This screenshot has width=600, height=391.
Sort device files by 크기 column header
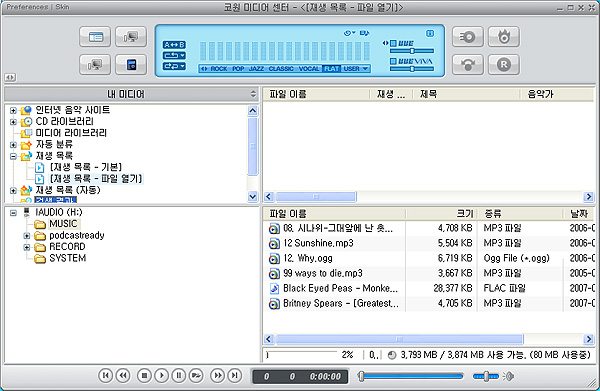point(441,213)
